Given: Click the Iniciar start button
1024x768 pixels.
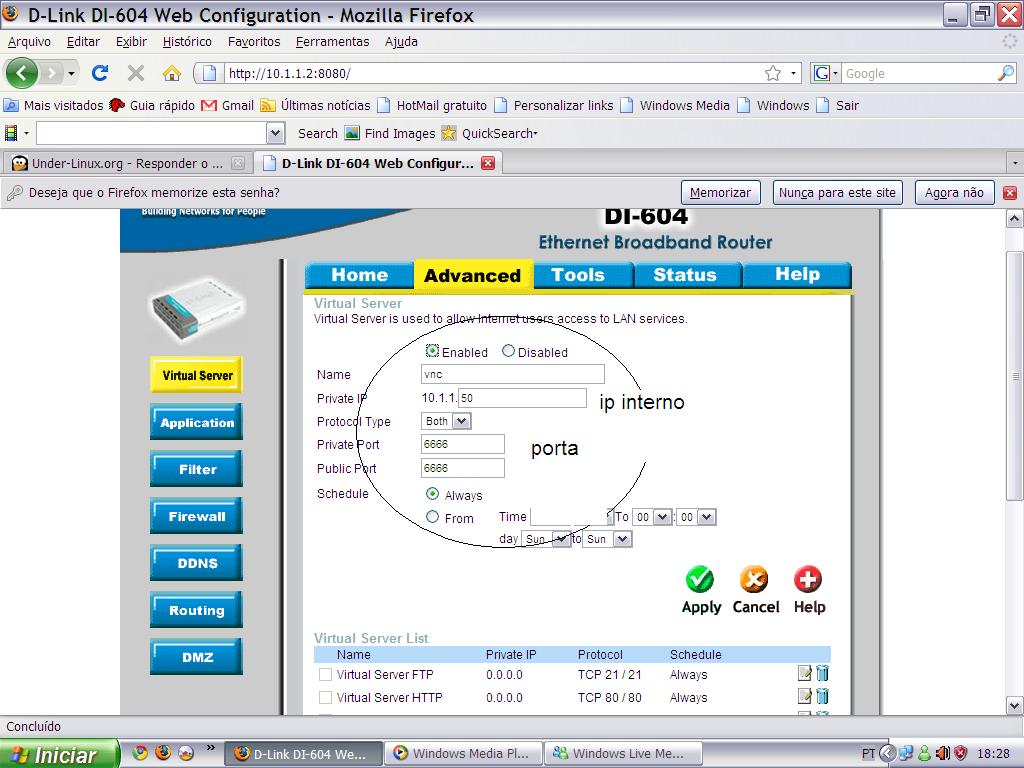Looking at the screenshot, I should pos(60,754).
